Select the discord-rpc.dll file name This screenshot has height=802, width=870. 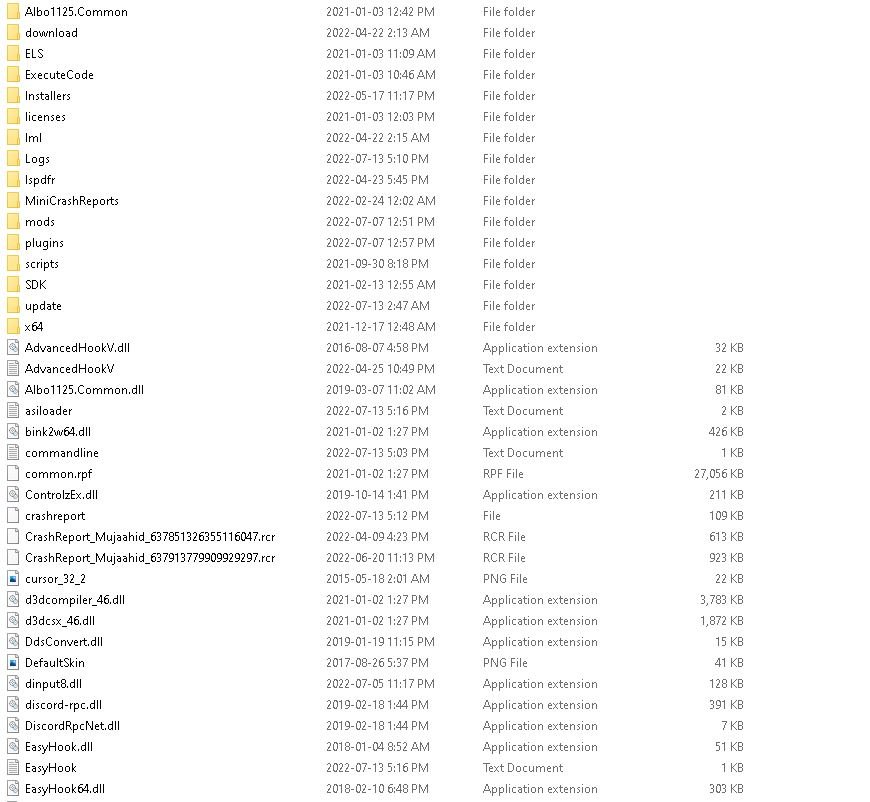(63, 705)
